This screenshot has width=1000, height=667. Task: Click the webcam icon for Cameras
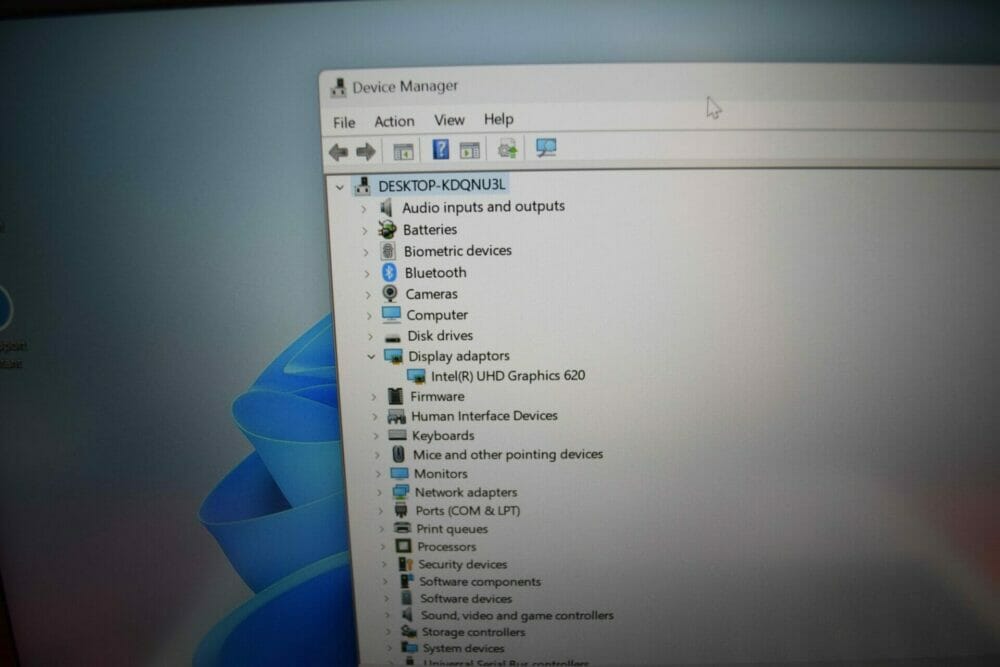(390, 293)
